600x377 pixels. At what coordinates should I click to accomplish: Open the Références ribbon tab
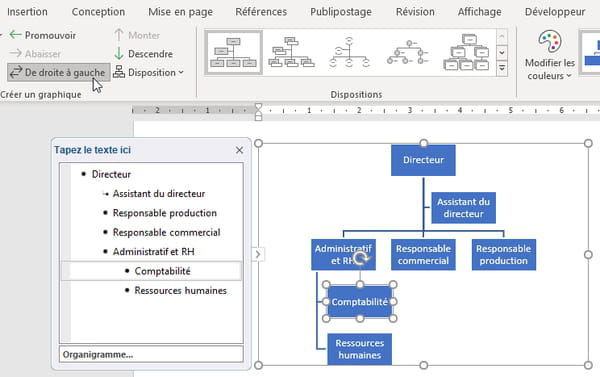(261, 12)
